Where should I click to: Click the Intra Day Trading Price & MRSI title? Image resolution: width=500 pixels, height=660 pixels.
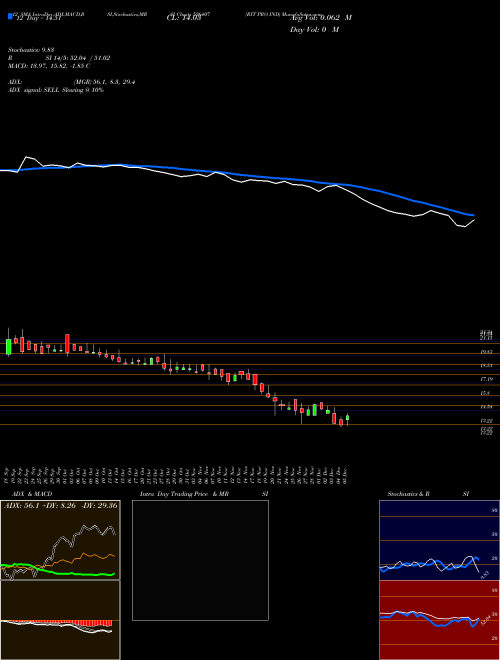click(204, 494)
